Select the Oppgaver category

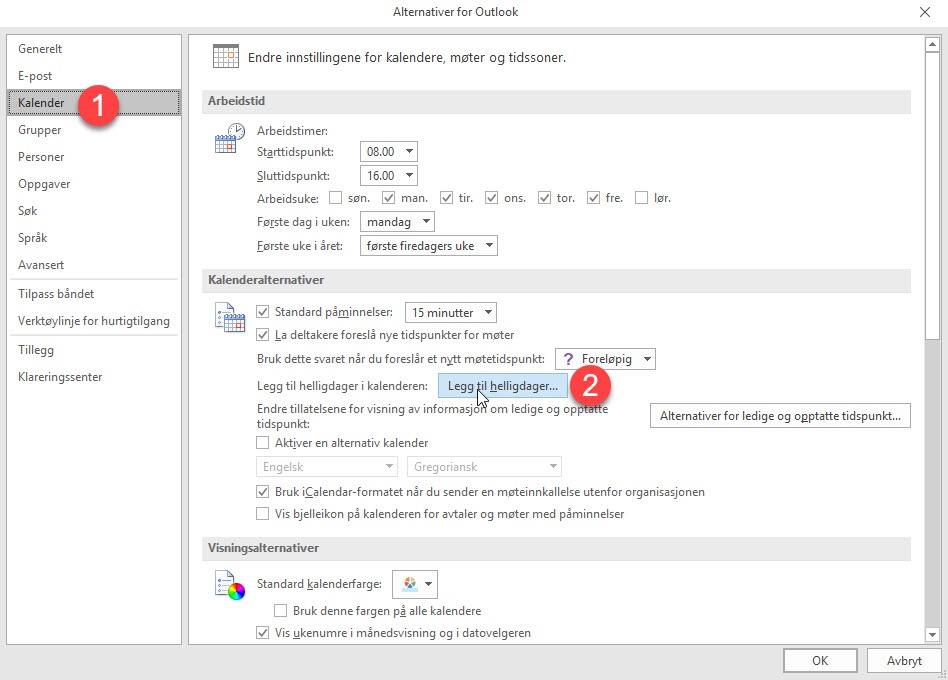(x=94, y=184)
